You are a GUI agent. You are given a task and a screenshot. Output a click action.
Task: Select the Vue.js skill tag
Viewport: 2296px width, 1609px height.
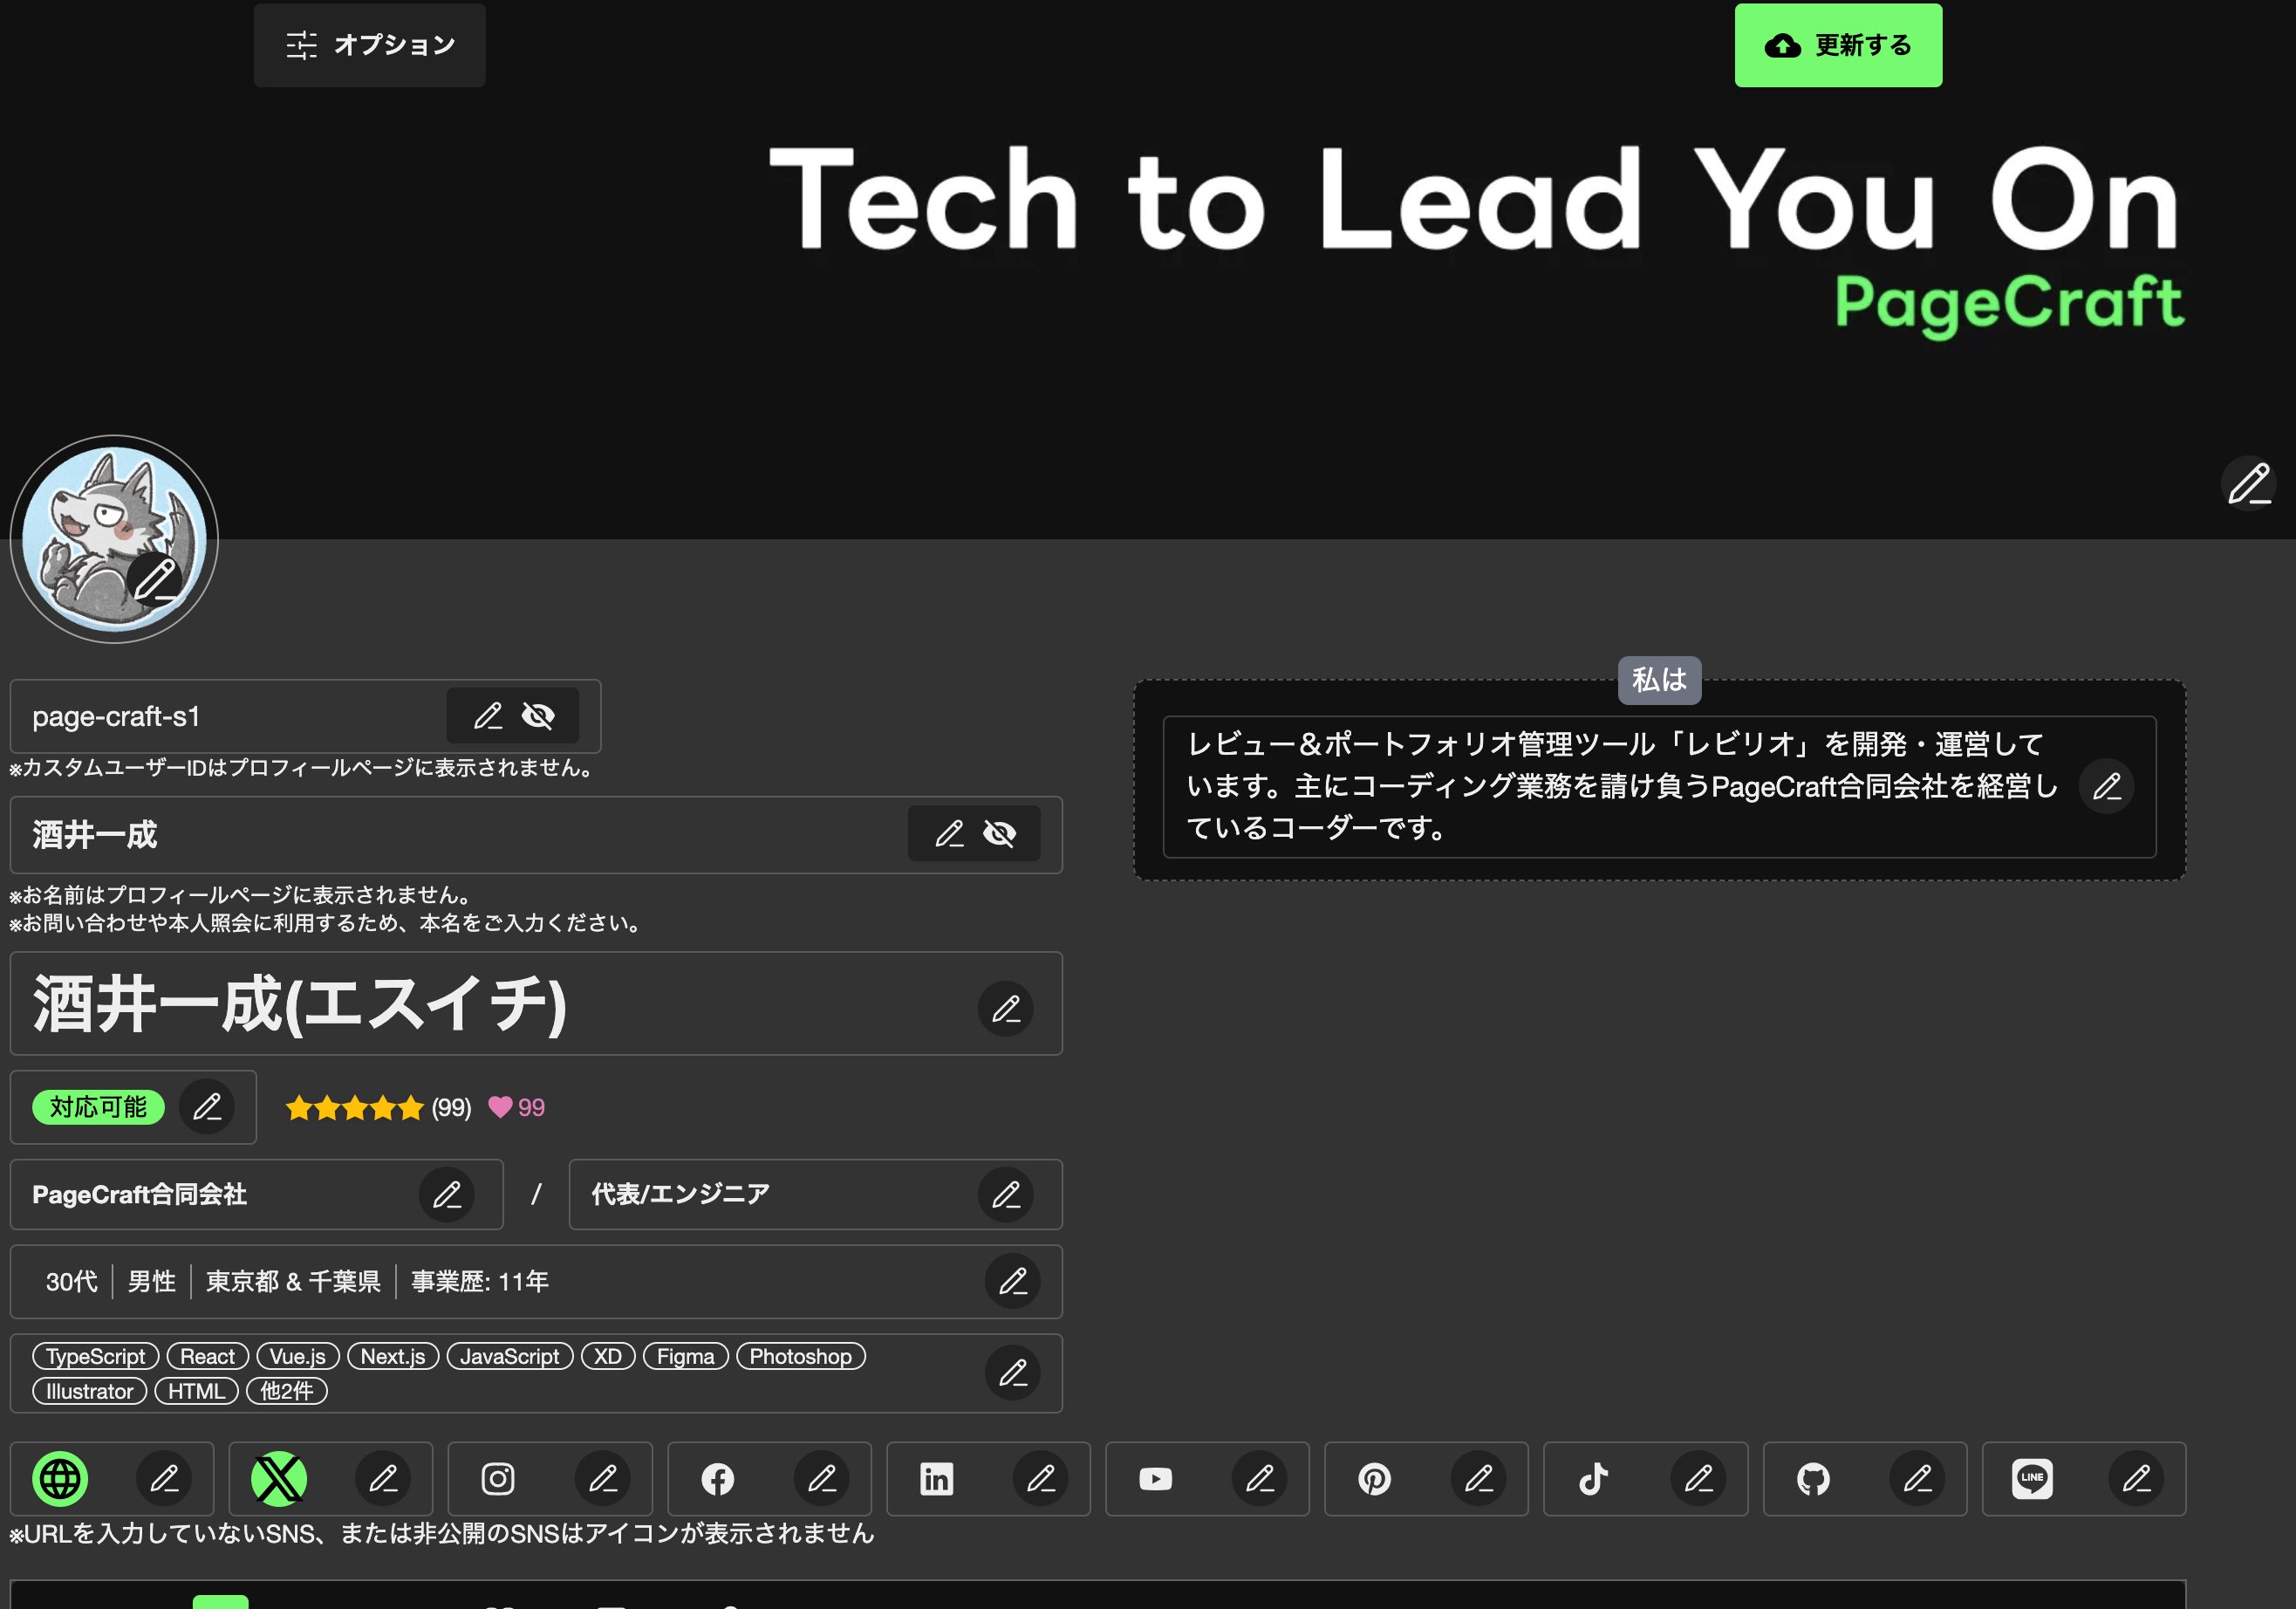coord(297,1356)
